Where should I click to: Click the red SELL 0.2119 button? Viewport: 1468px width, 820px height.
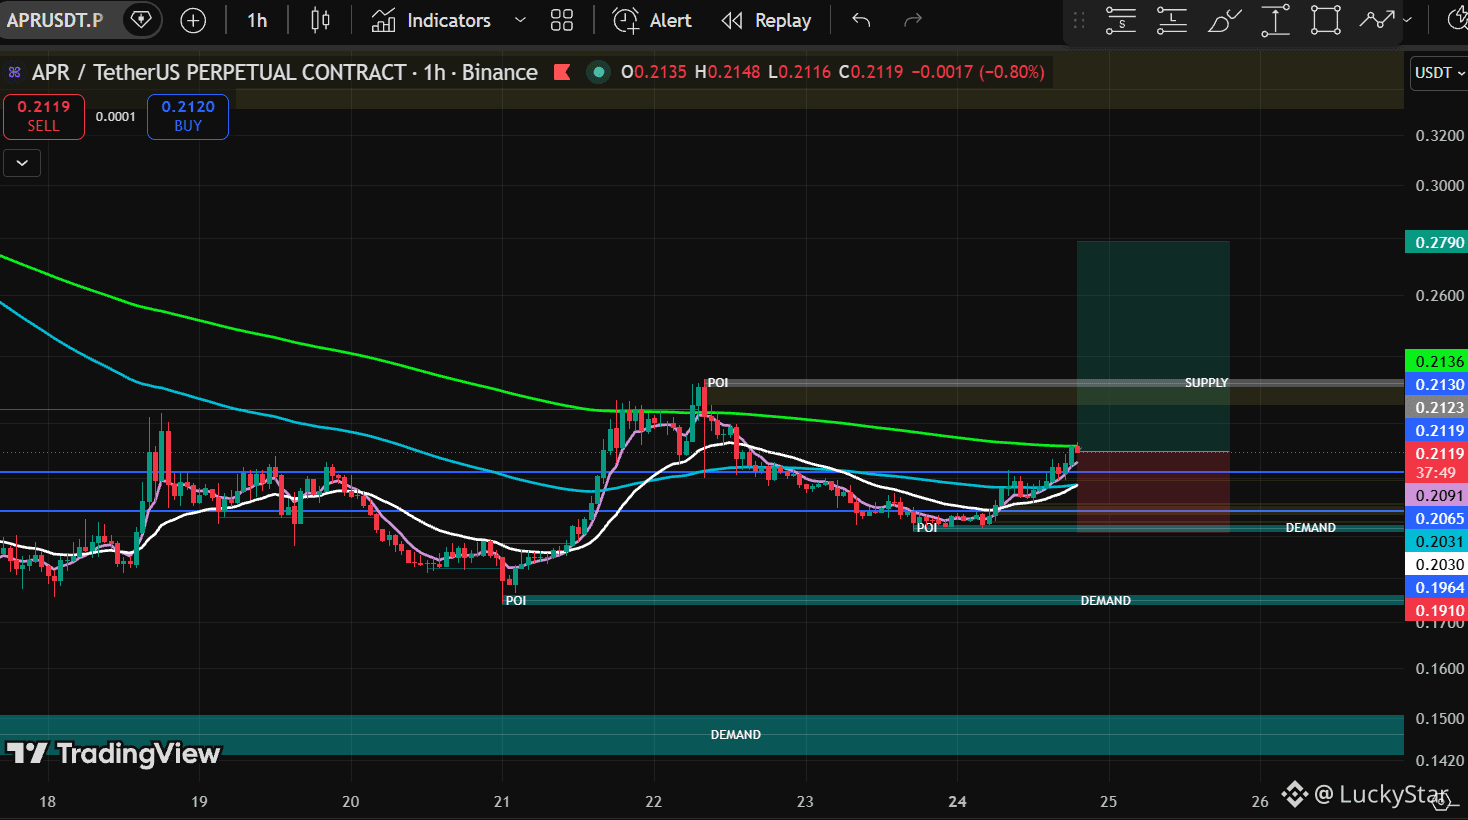(43, 116)
